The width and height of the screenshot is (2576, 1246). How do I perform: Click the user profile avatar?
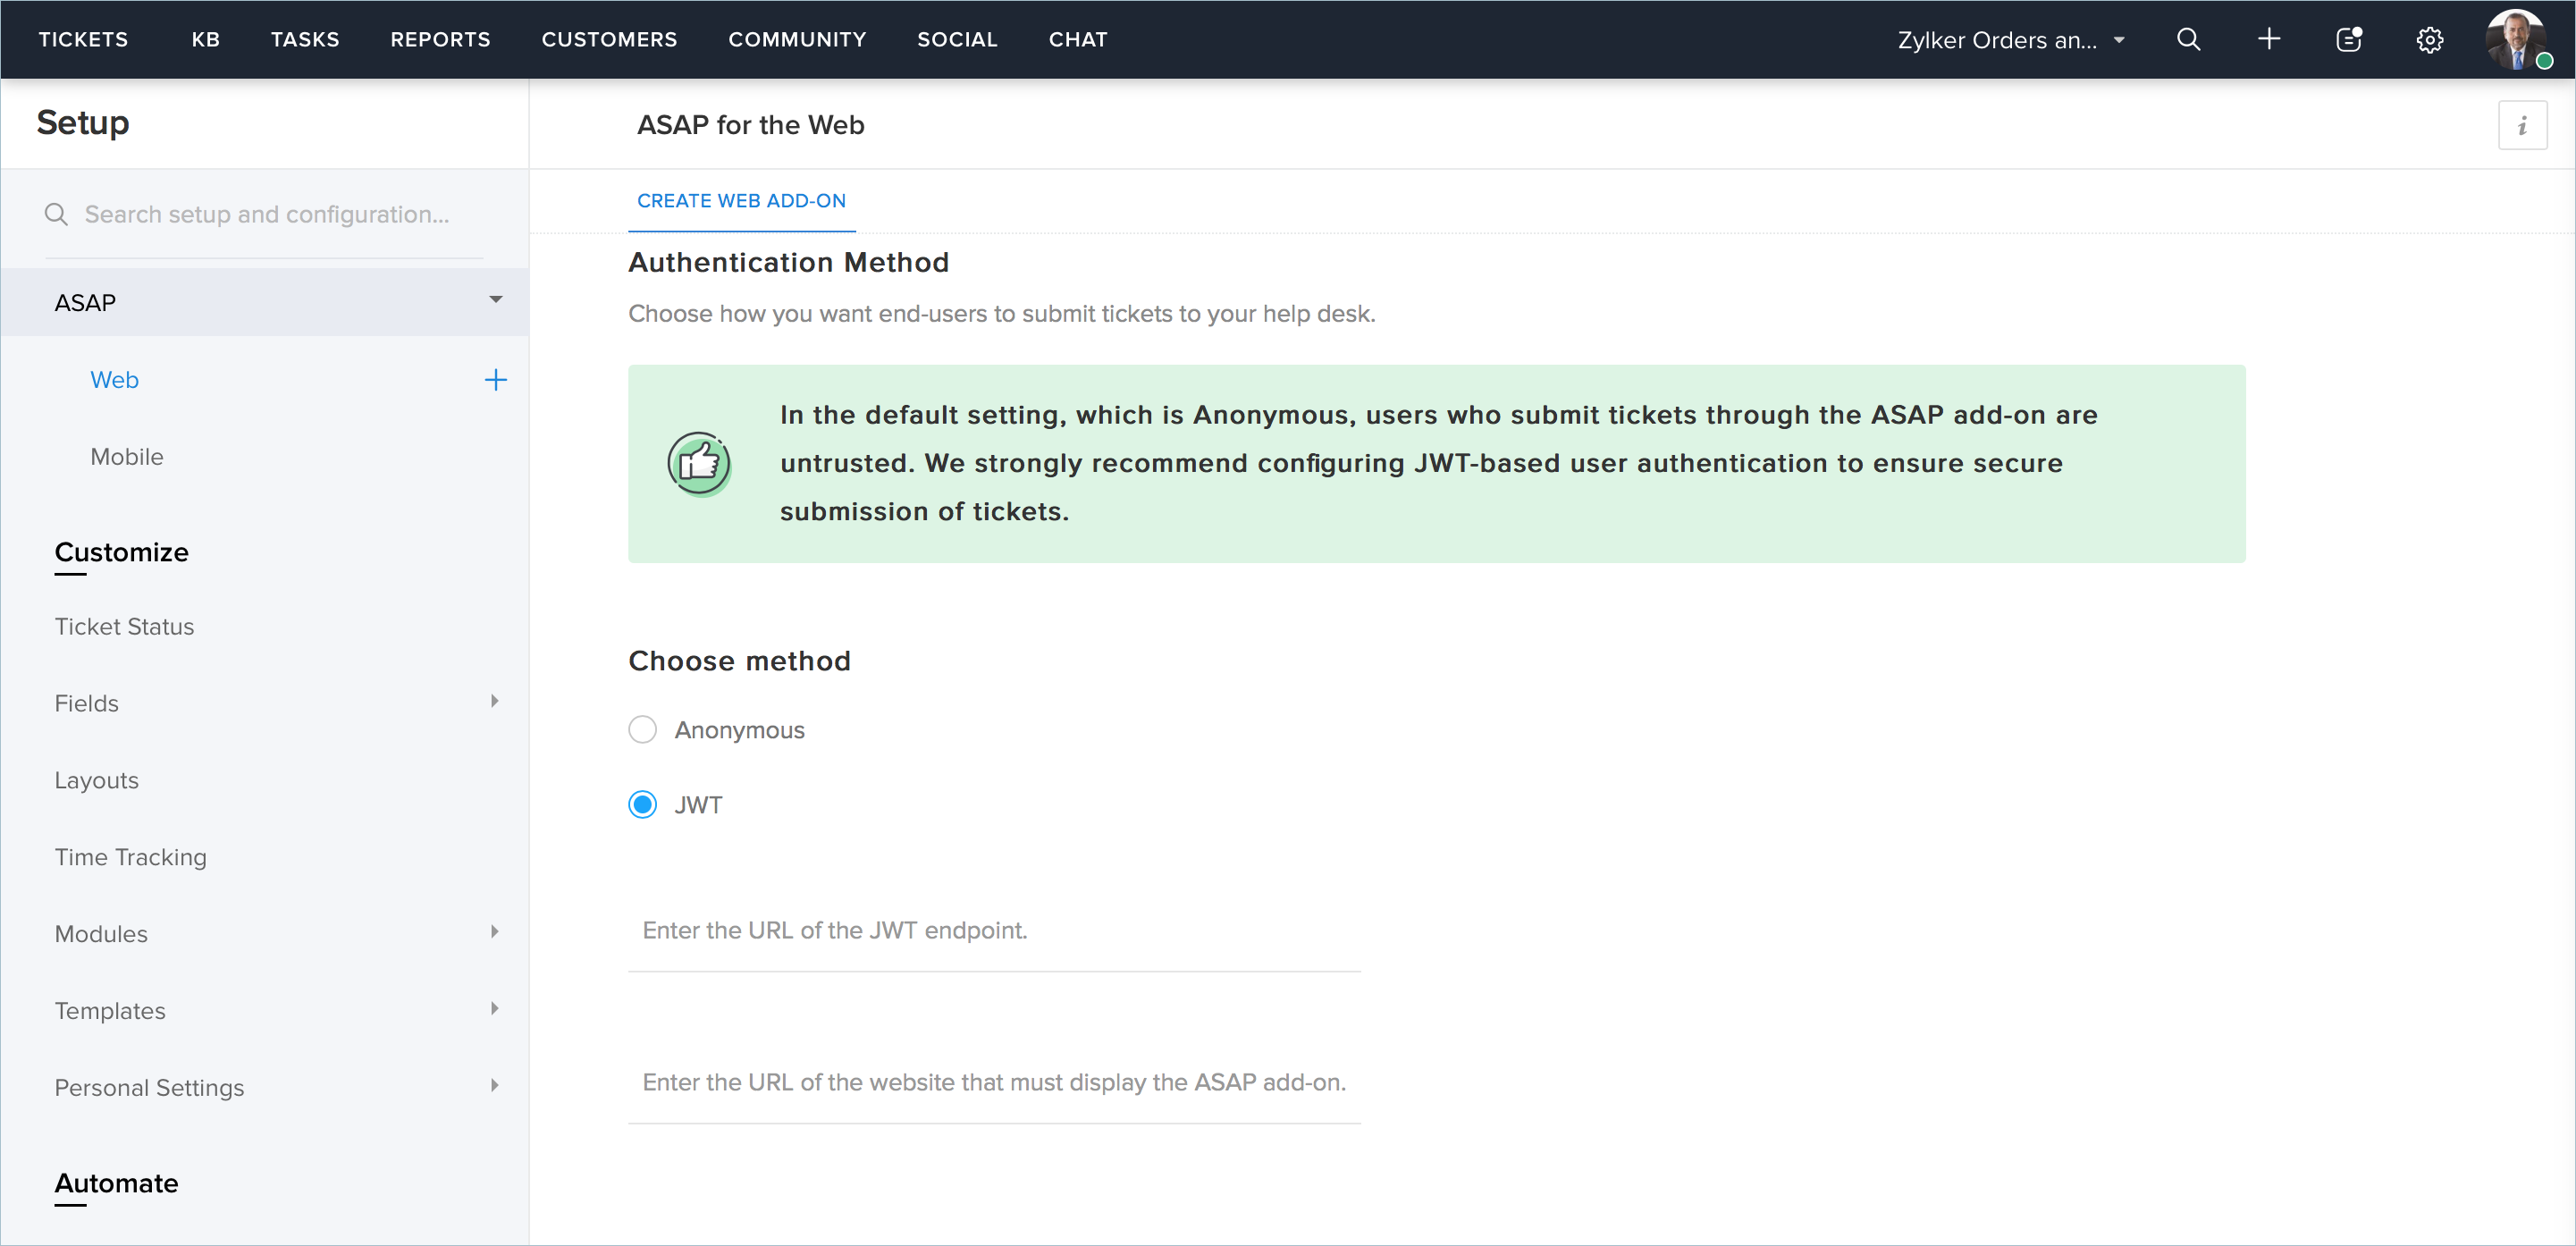2515,40
